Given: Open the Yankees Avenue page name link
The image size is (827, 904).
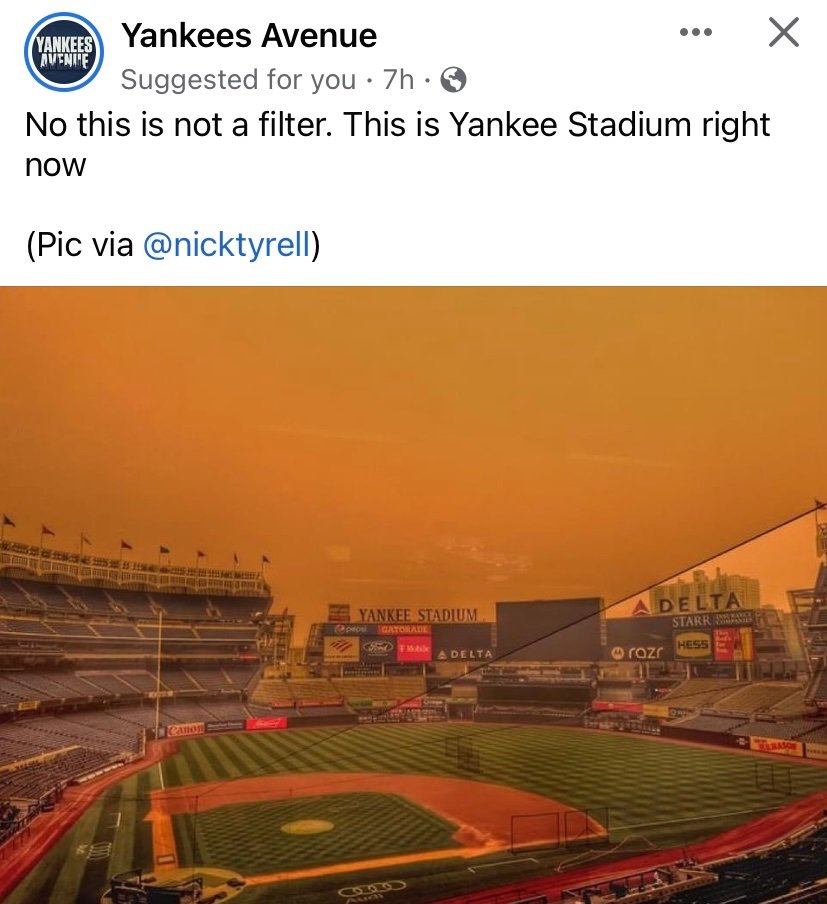Looking at the screenshot, I should tap(249, 36).
